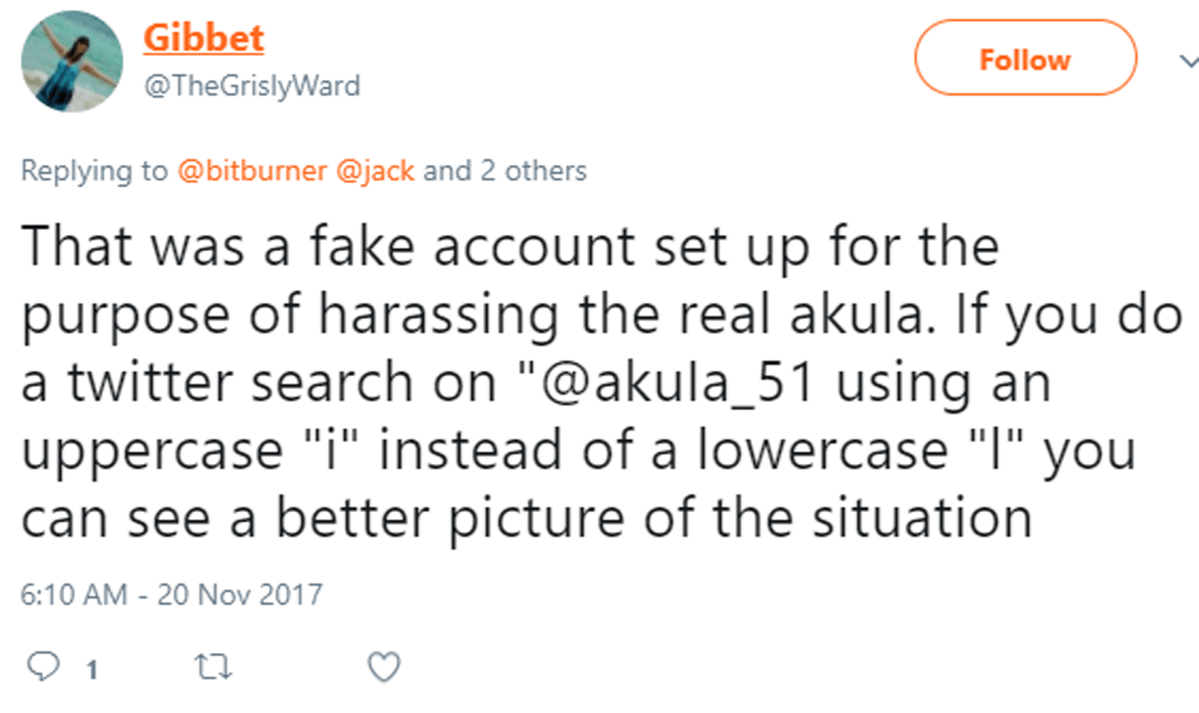Open the @bitburner mention link
Image resolution: width=1199 pixels, height=713 pixels.
coord(251,171)
